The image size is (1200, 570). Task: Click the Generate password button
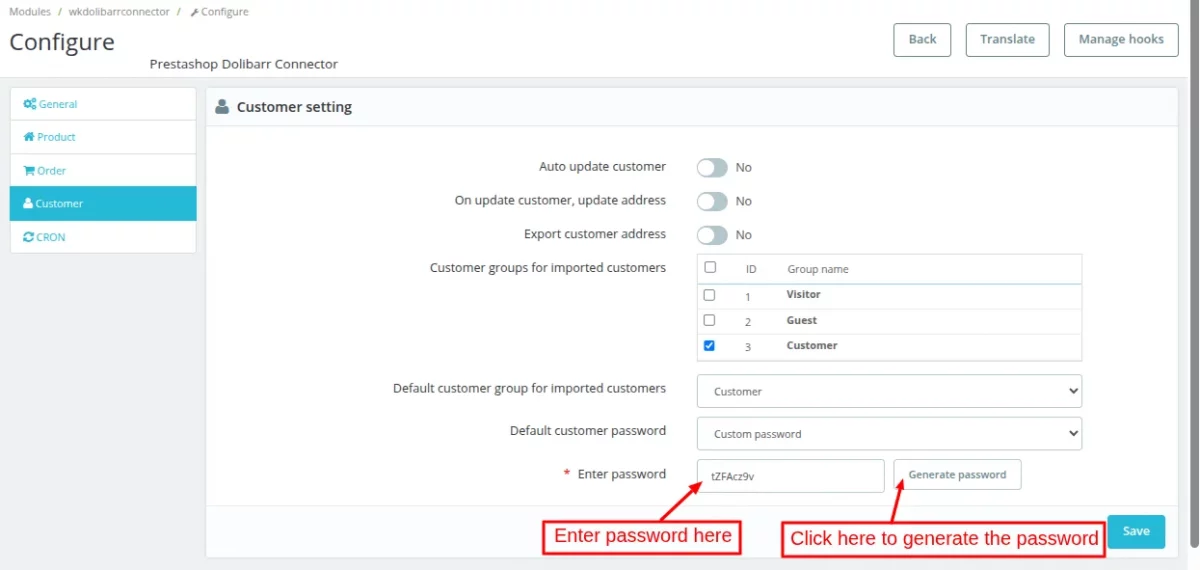pyautogui.click(x=957, y=475)
